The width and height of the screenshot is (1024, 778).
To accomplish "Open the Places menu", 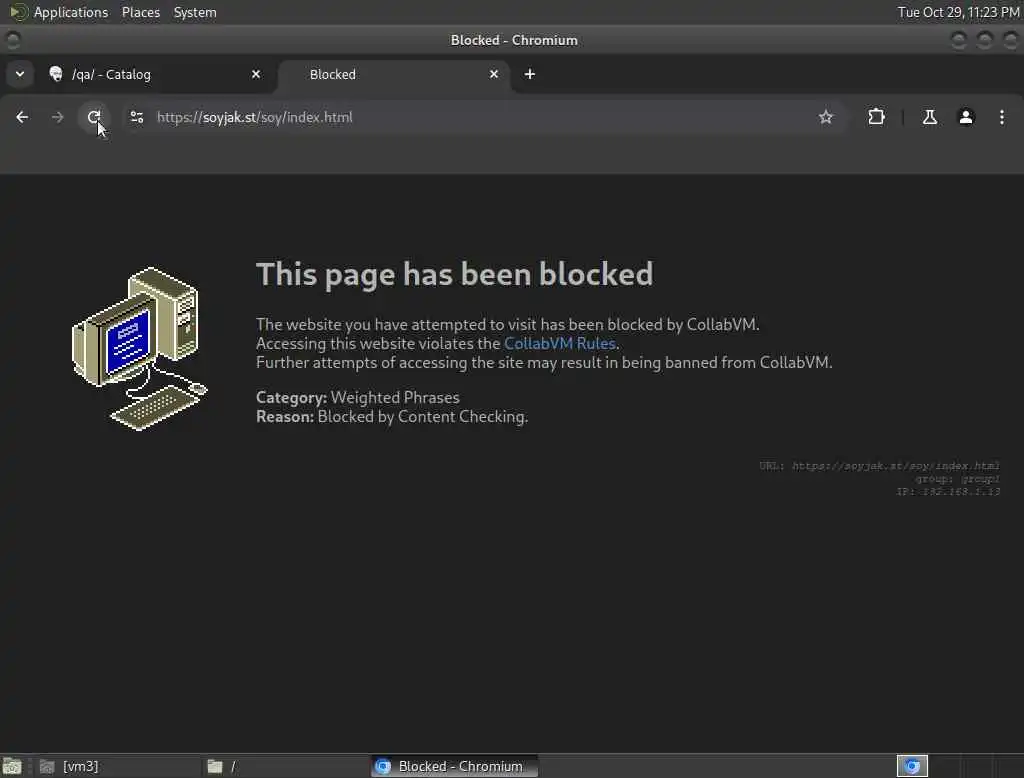I will [x=140, y=12].
